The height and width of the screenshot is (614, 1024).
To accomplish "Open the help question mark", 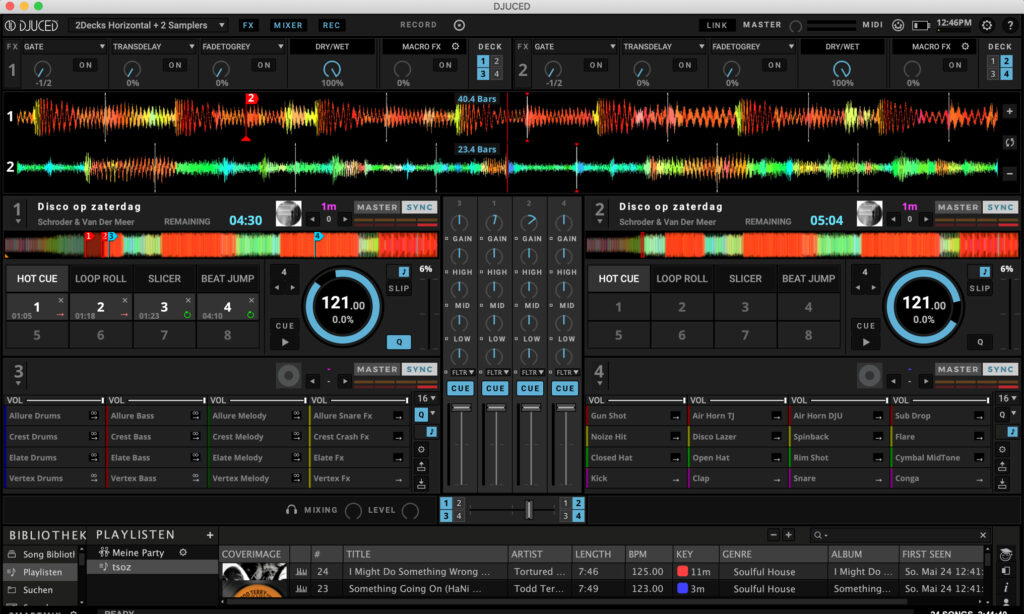I will 1010,25.
